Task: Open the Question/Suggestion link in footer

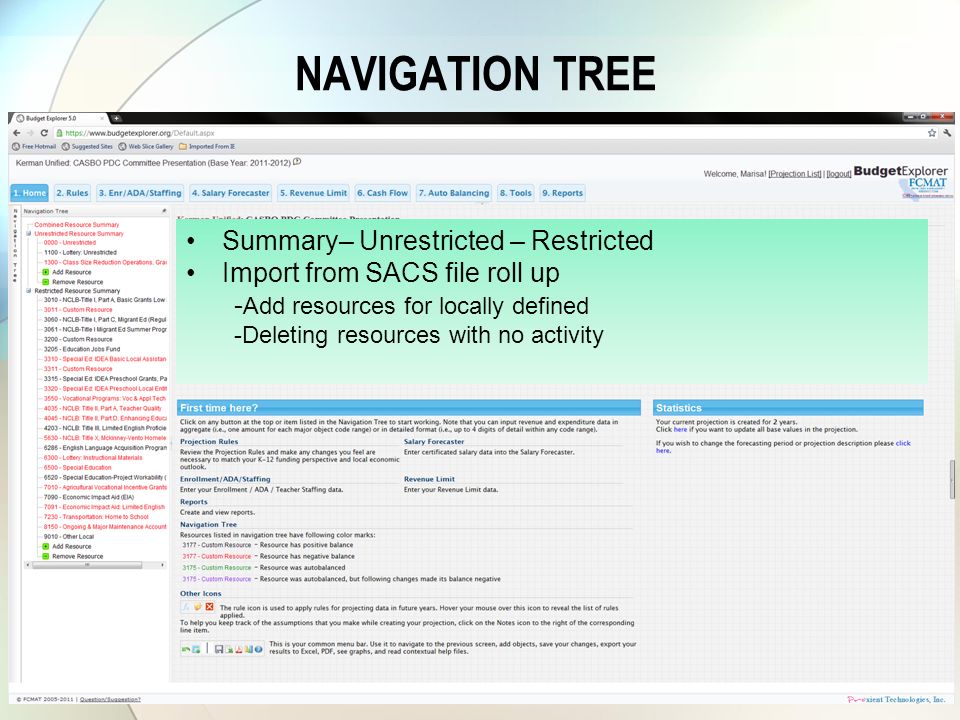Action: (110, 699)
